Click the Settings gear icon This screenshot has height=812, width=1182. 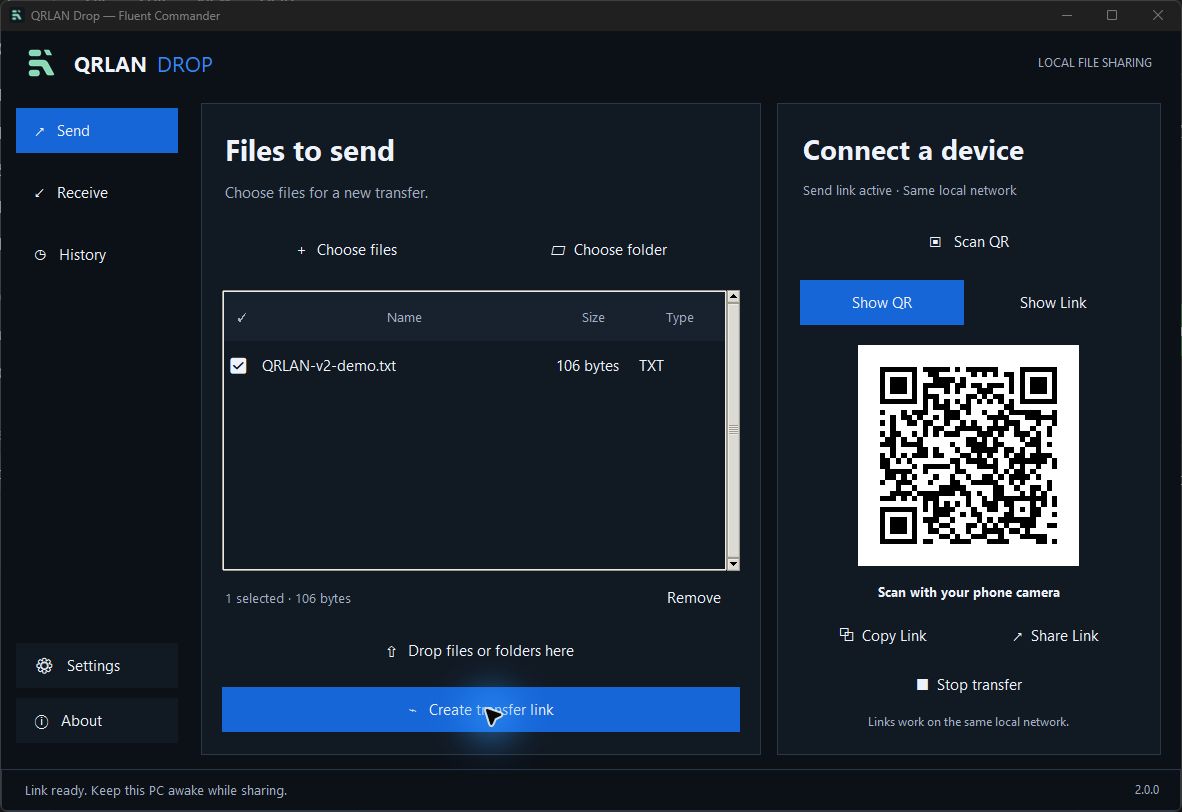point(44,666)
